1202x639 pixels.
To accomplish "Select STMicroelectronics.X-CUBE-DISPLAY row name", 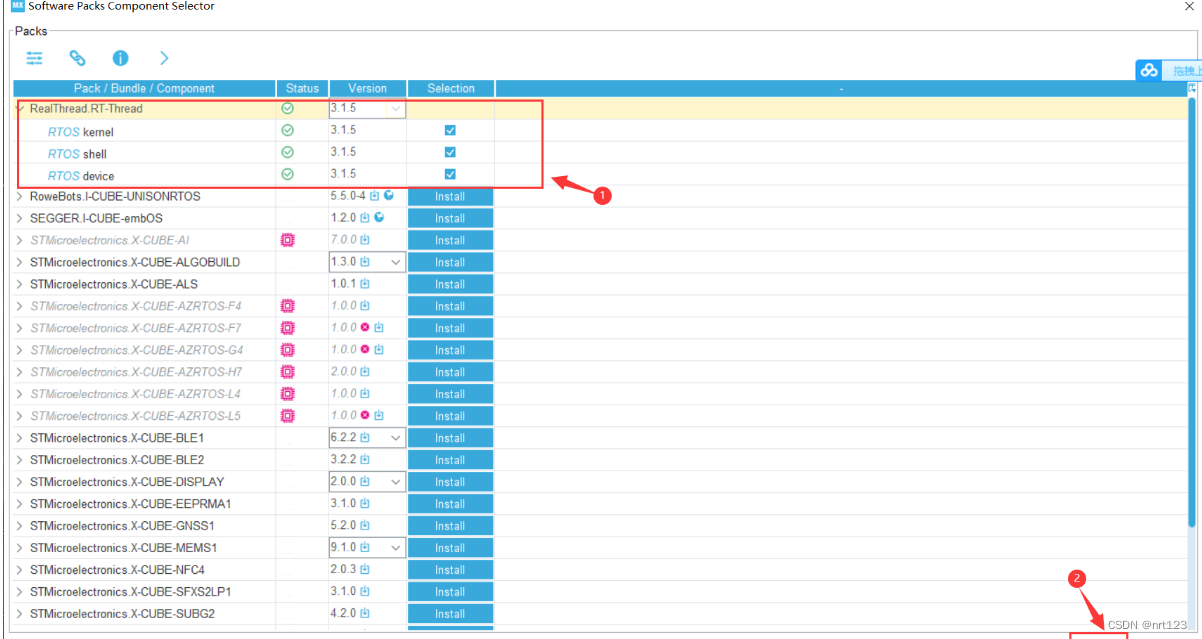I will pos(127,482).
